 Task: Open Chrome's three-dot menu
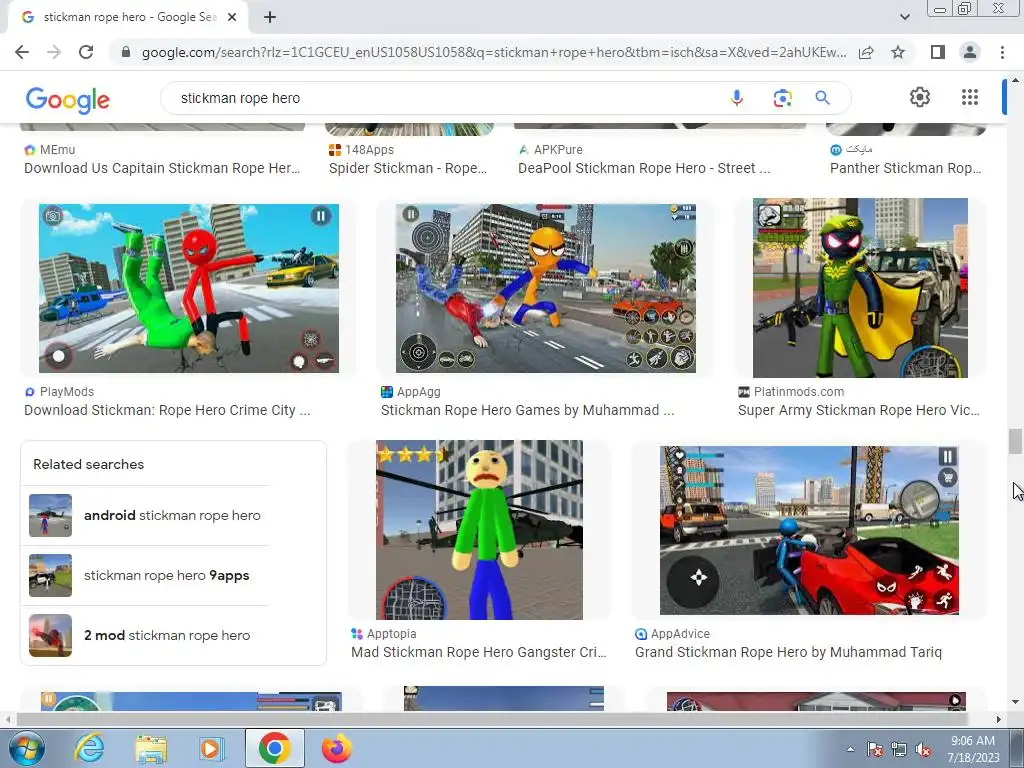tap(1002, 52)
